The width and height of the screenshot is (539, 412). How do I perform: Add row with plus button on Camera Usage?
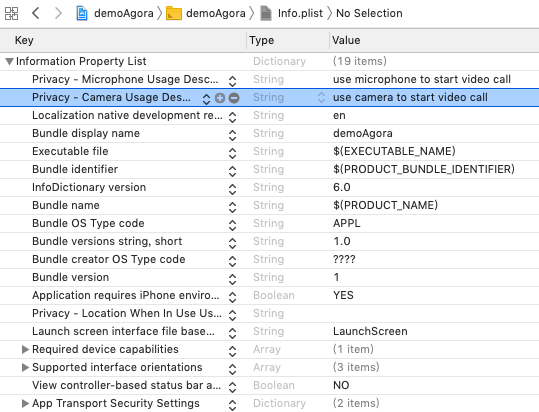(220, 98)
